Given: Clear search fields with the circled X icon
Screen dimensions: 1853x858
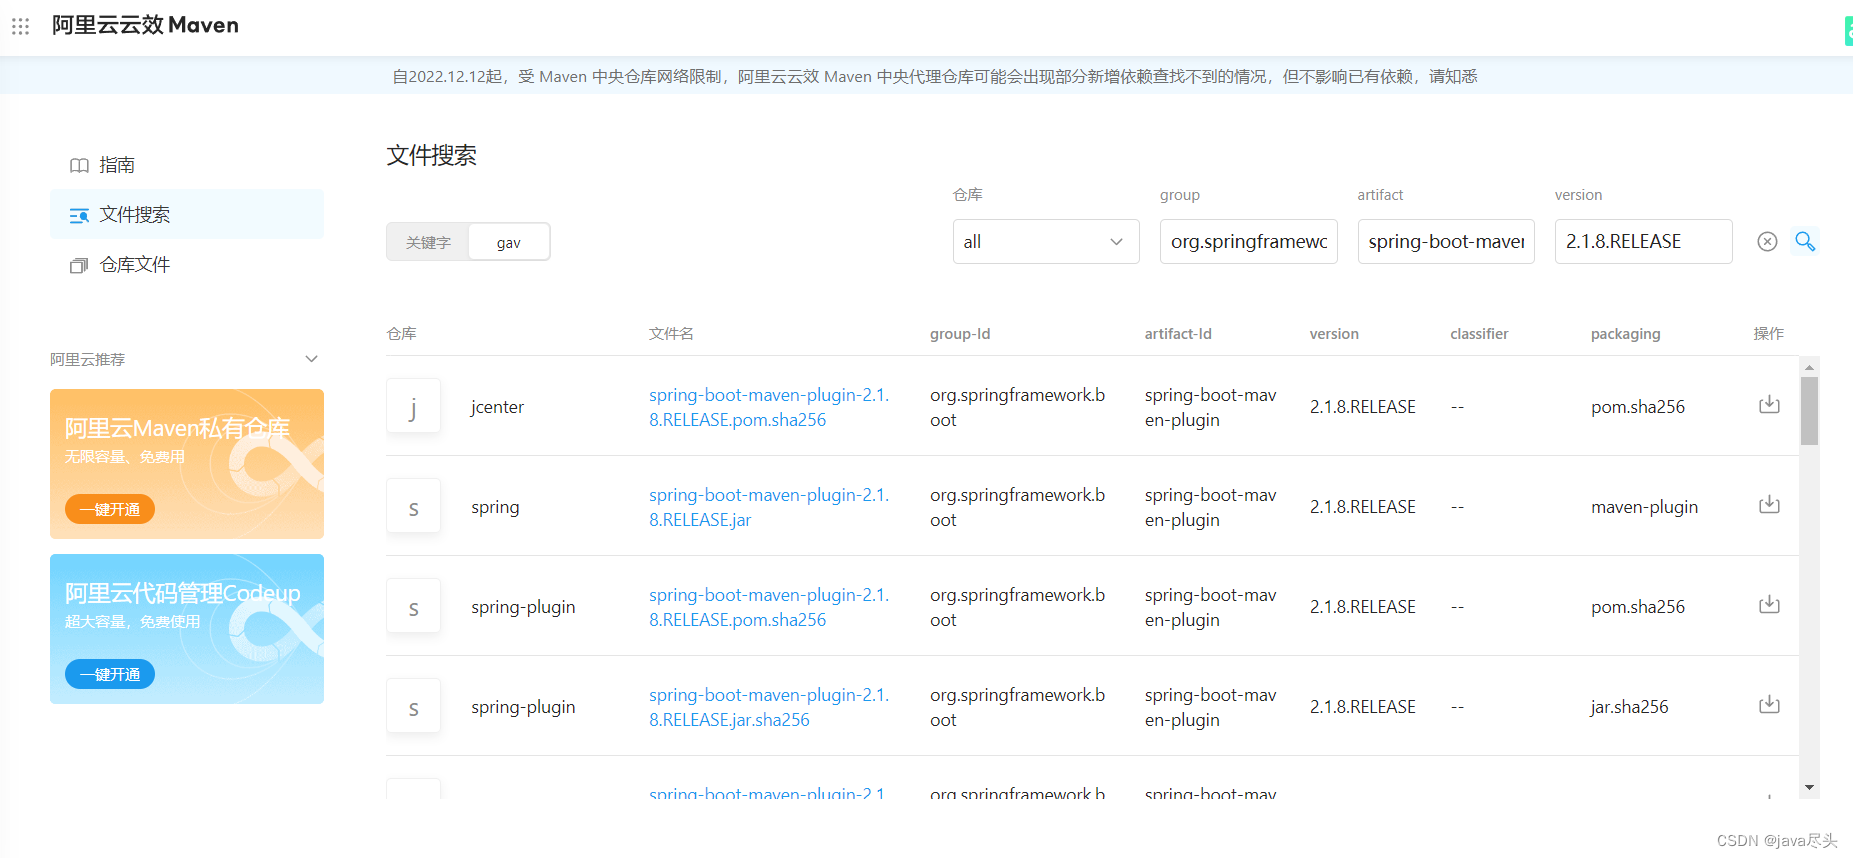Looking at the screenshot, I should coord(1767,241).
